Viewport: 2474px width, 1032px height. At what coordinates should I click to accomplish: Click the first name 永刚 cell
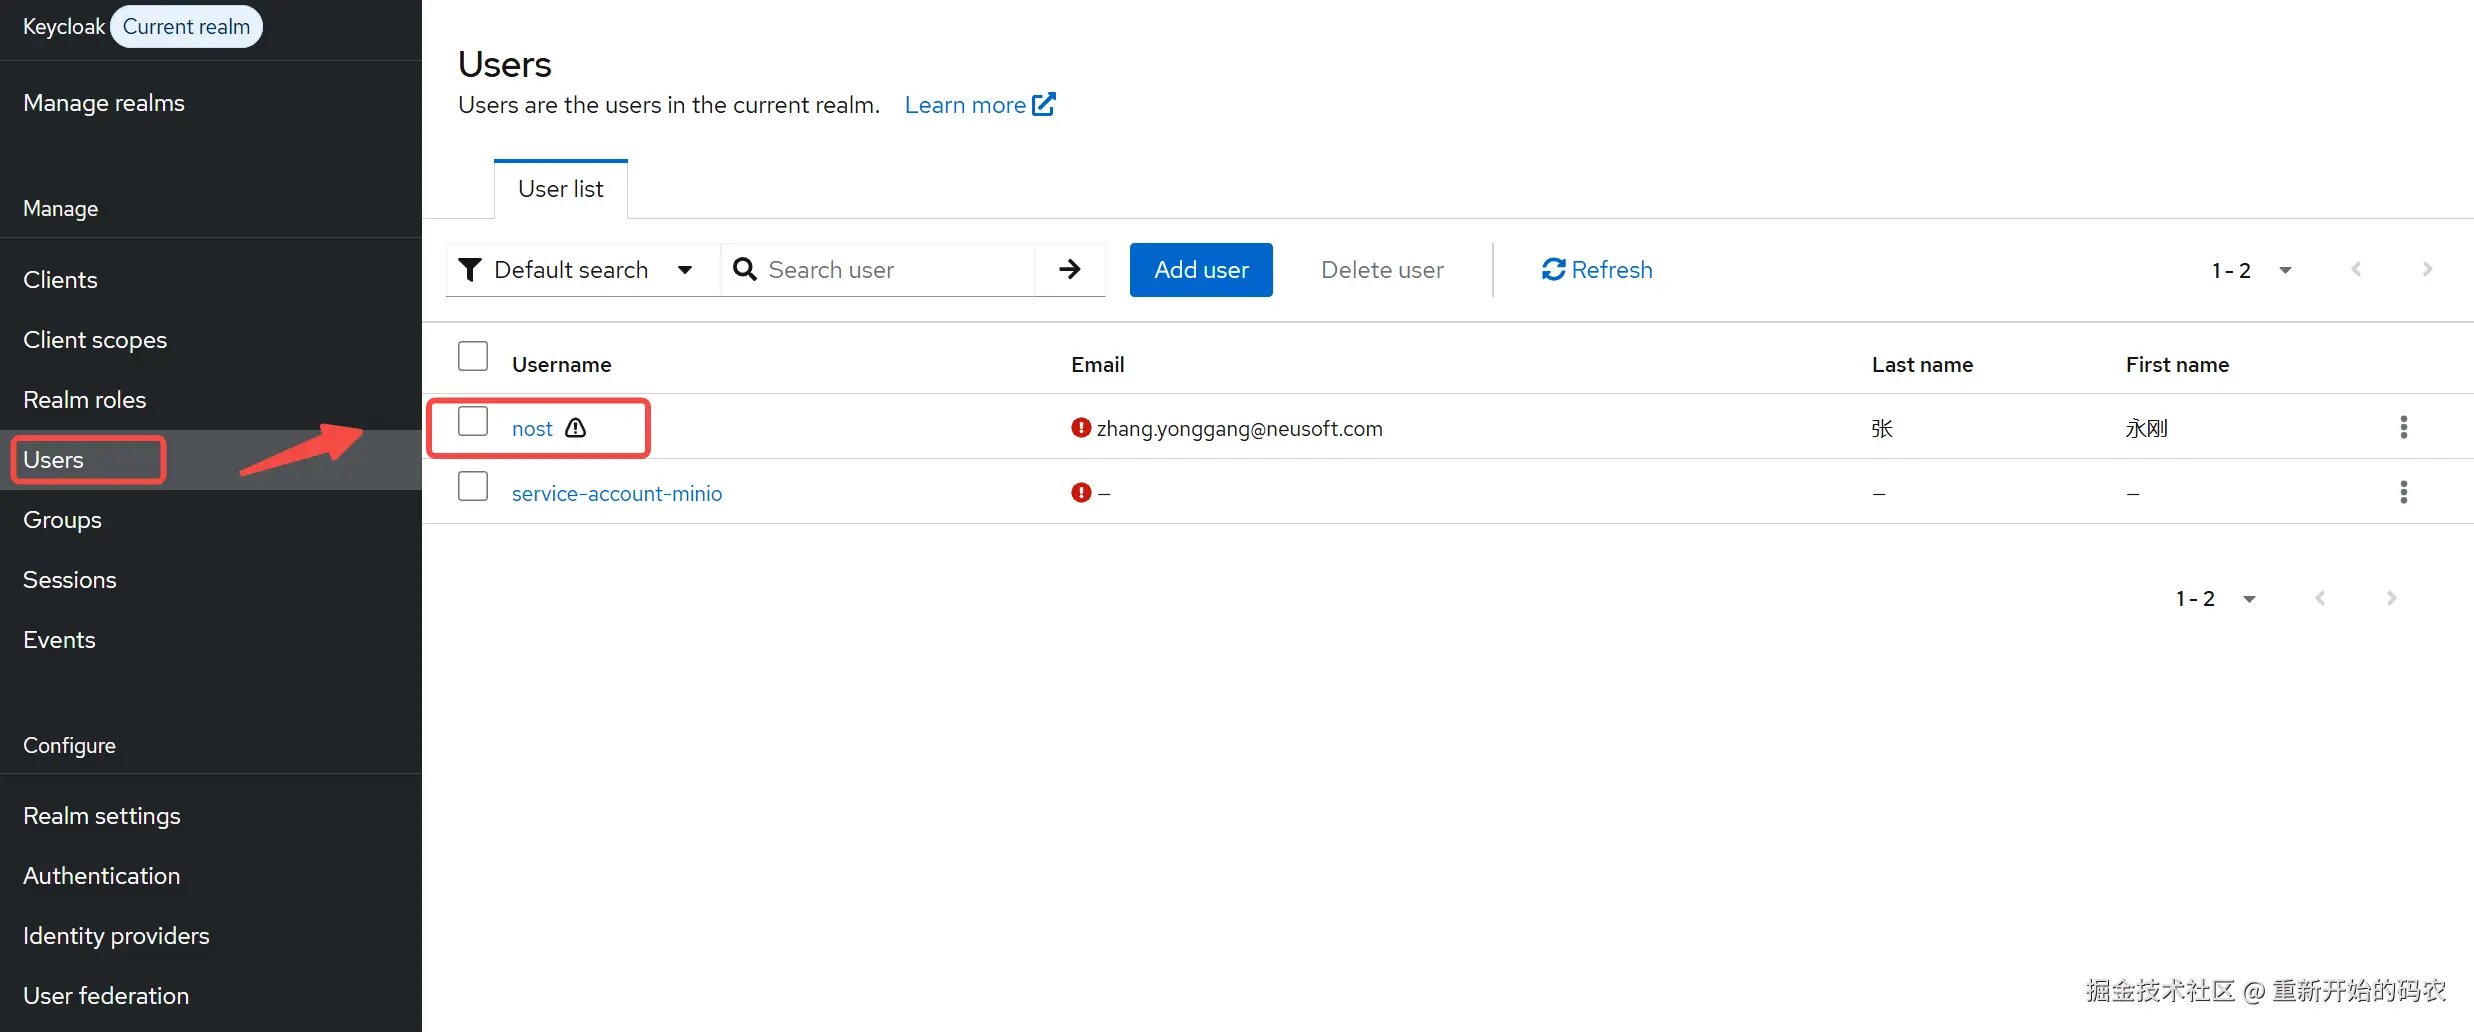click(x=2146, y=429)
